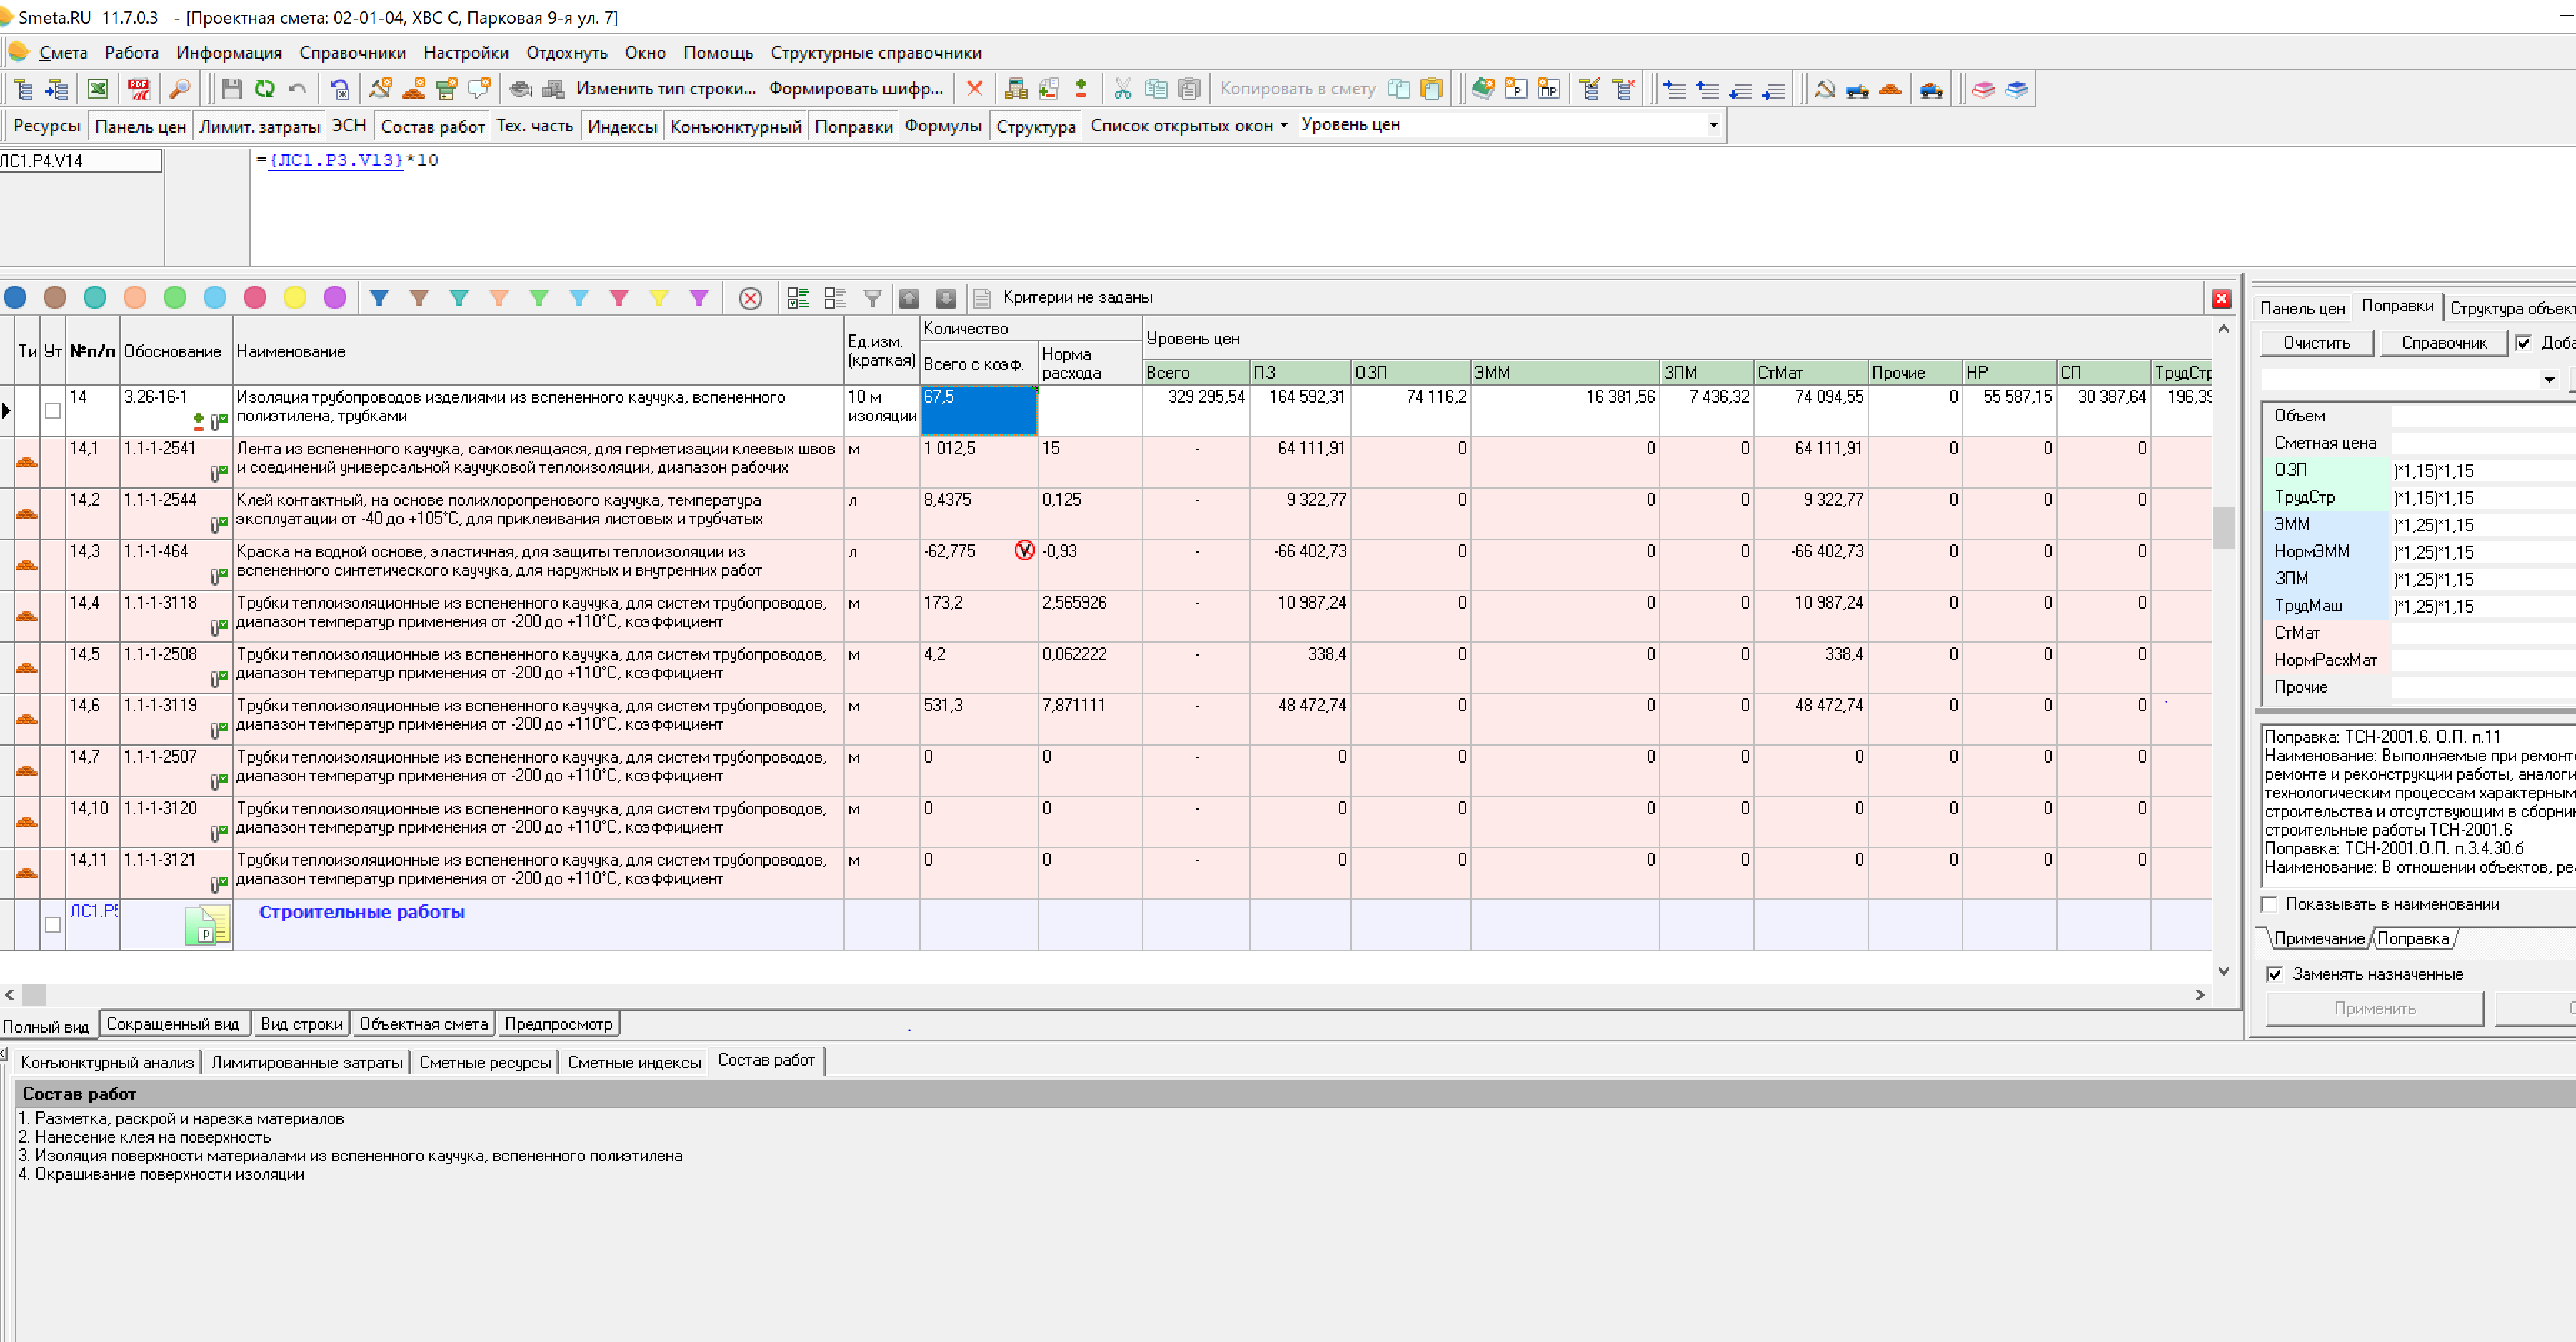2576x1342 pixels.
Task: Click the PDF-adjacent tree-list icon at toolbar start
Action: coord(24,89)
